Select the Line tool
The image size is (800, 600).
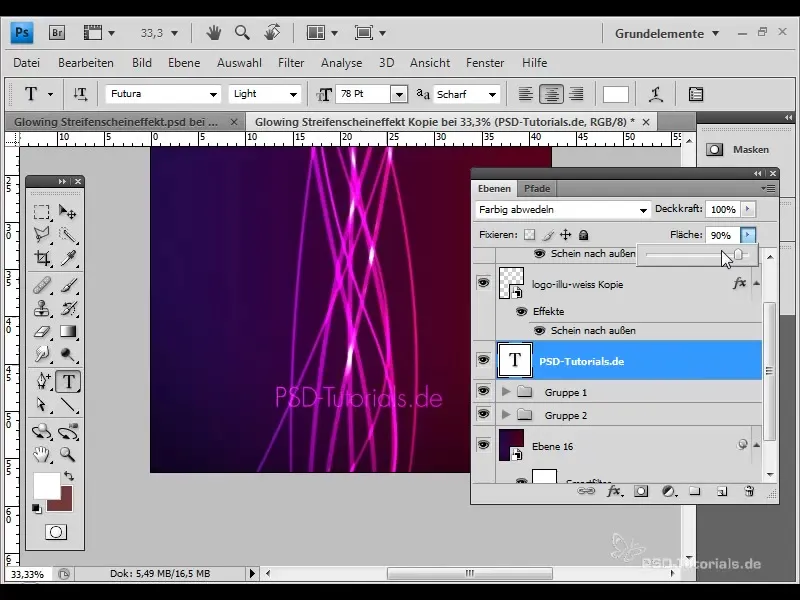(67, 405)
